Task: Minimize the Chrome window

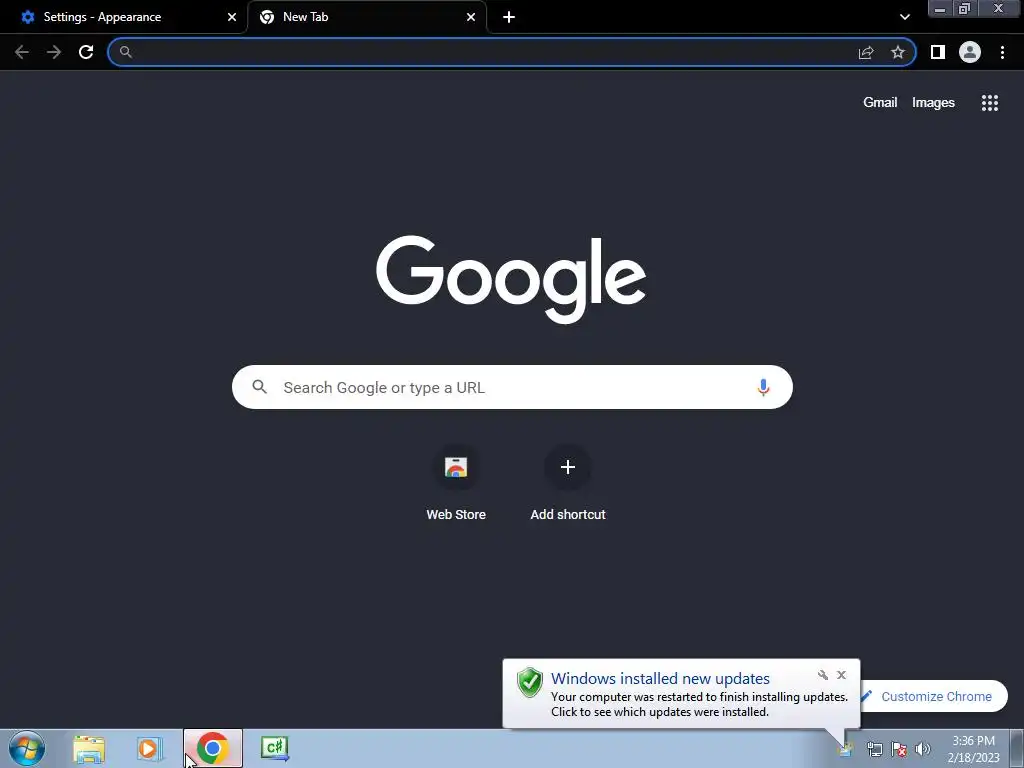Action: coord(940,8)
